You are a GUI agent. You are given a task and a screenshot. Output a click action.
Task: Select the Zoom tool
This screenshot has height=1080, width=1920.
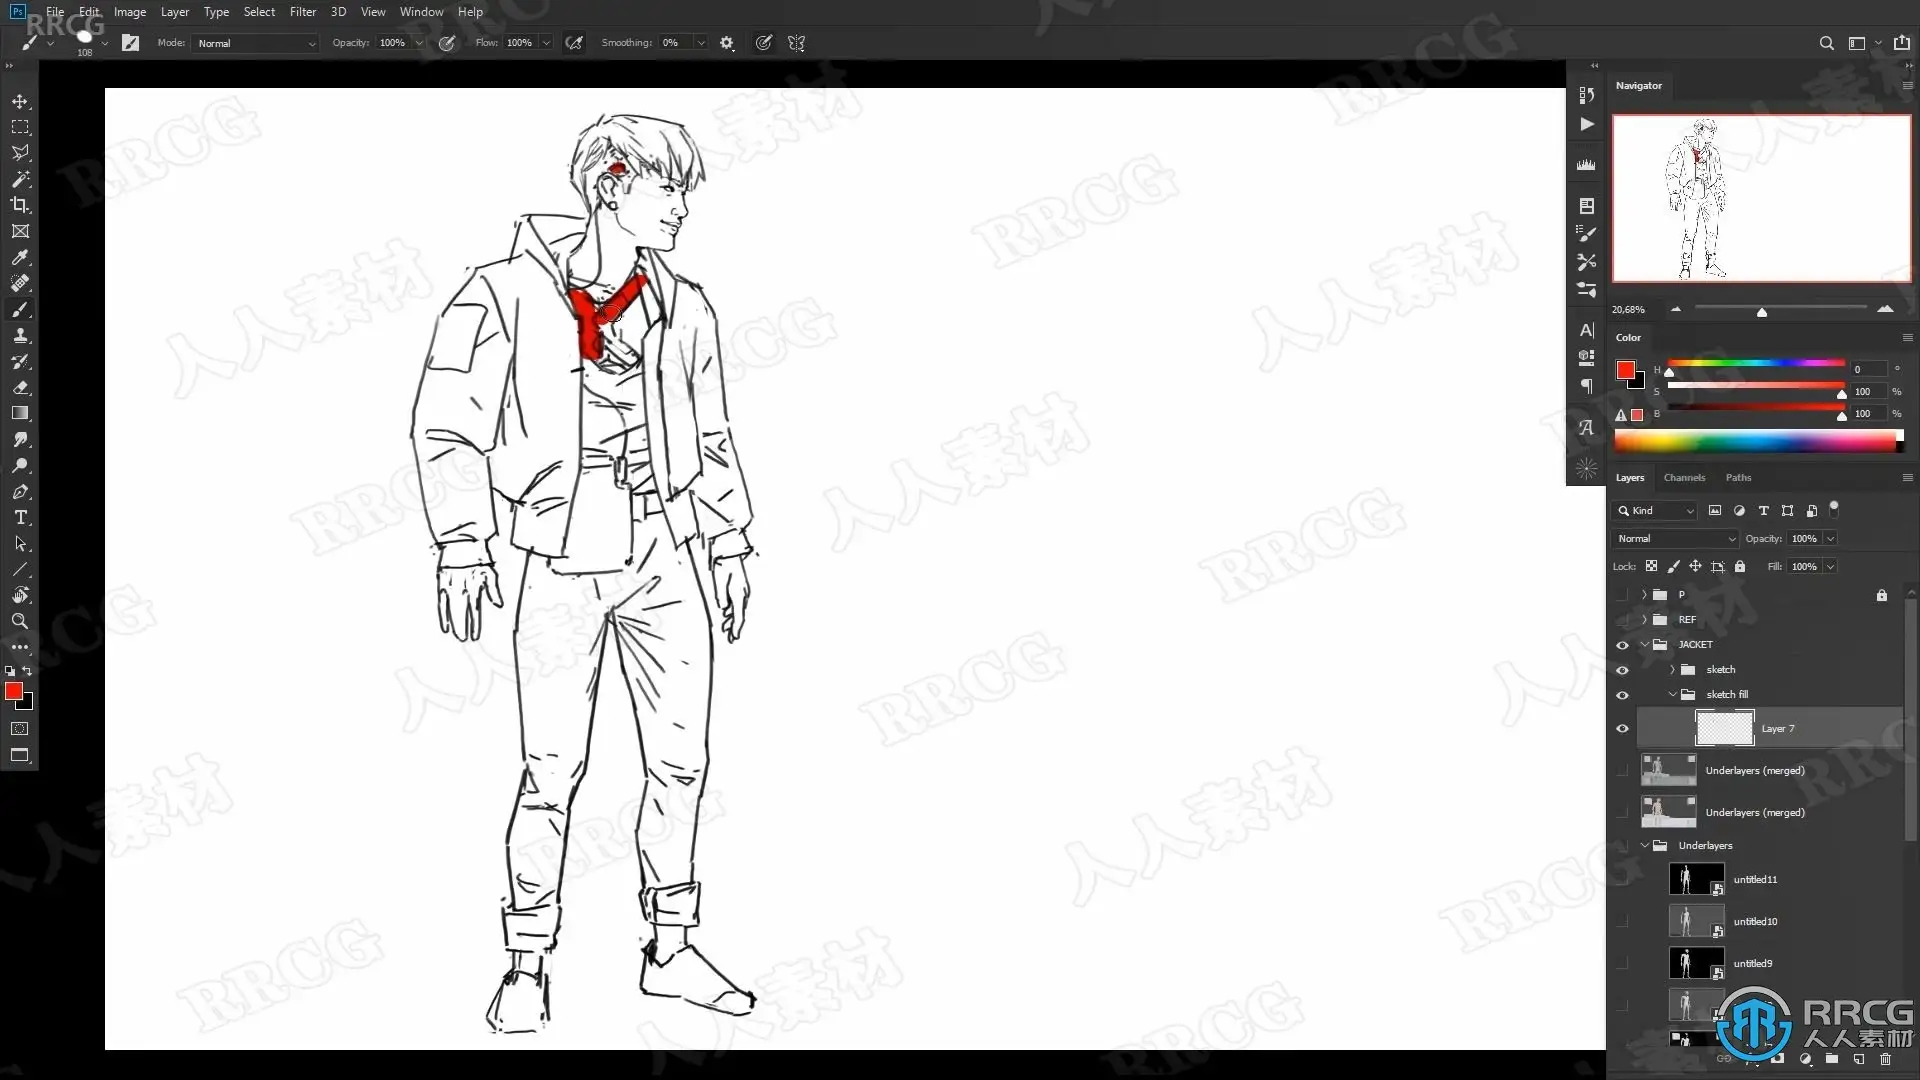click(20, 621)
